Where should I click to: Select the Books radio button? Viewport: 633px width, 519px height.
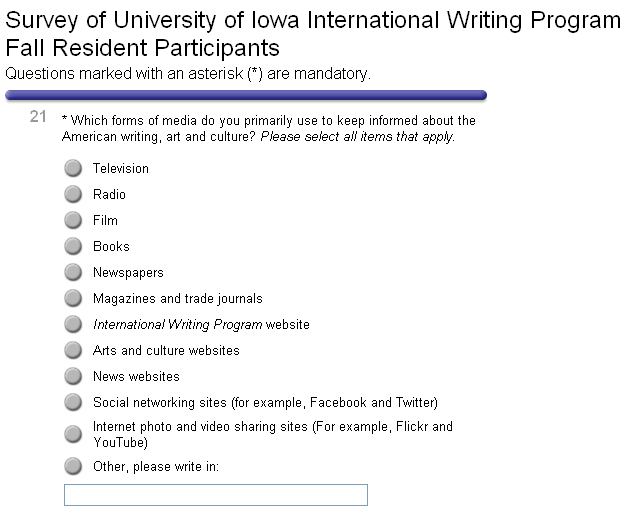73,246
